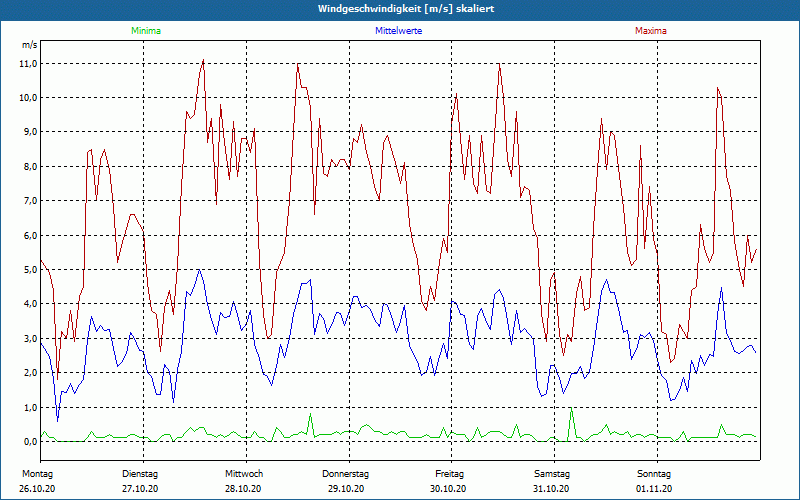
Task: Click the 'Mittwoch' day label
Action: (x=244, y=474)
